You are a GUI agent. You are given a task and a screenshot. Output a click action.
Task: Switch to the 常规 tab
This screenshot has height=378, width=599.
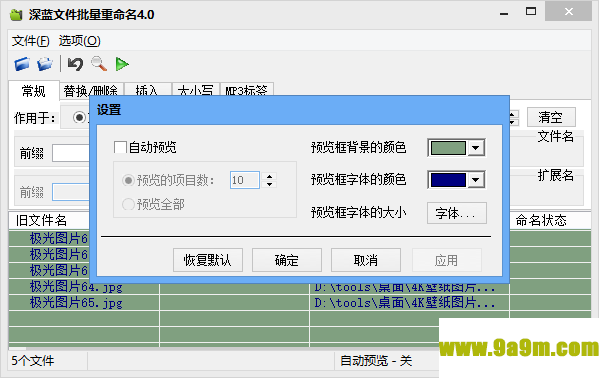34,91
